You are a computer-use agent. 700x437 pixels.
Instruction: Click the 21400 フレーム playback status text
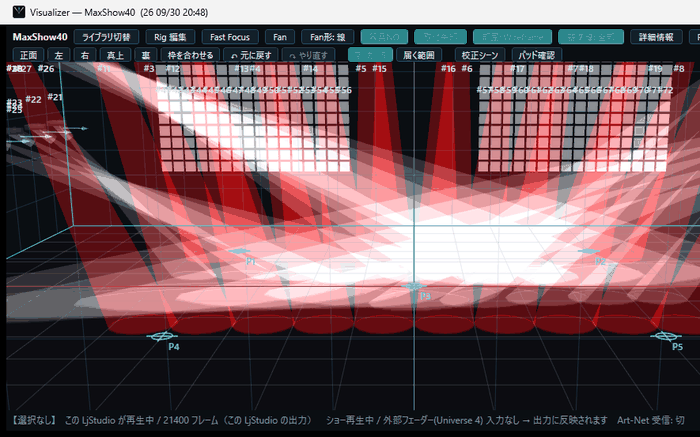188,420
